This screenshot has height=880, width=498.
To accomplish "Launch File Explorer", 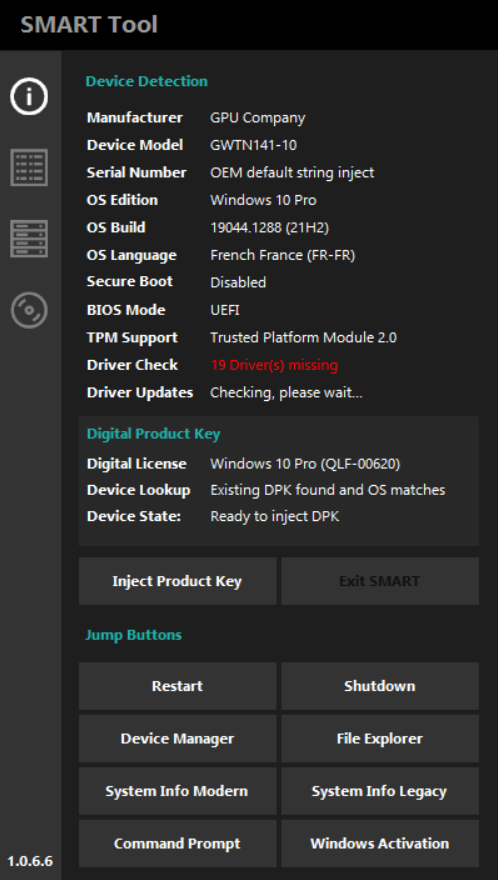I will coord(380,739).
